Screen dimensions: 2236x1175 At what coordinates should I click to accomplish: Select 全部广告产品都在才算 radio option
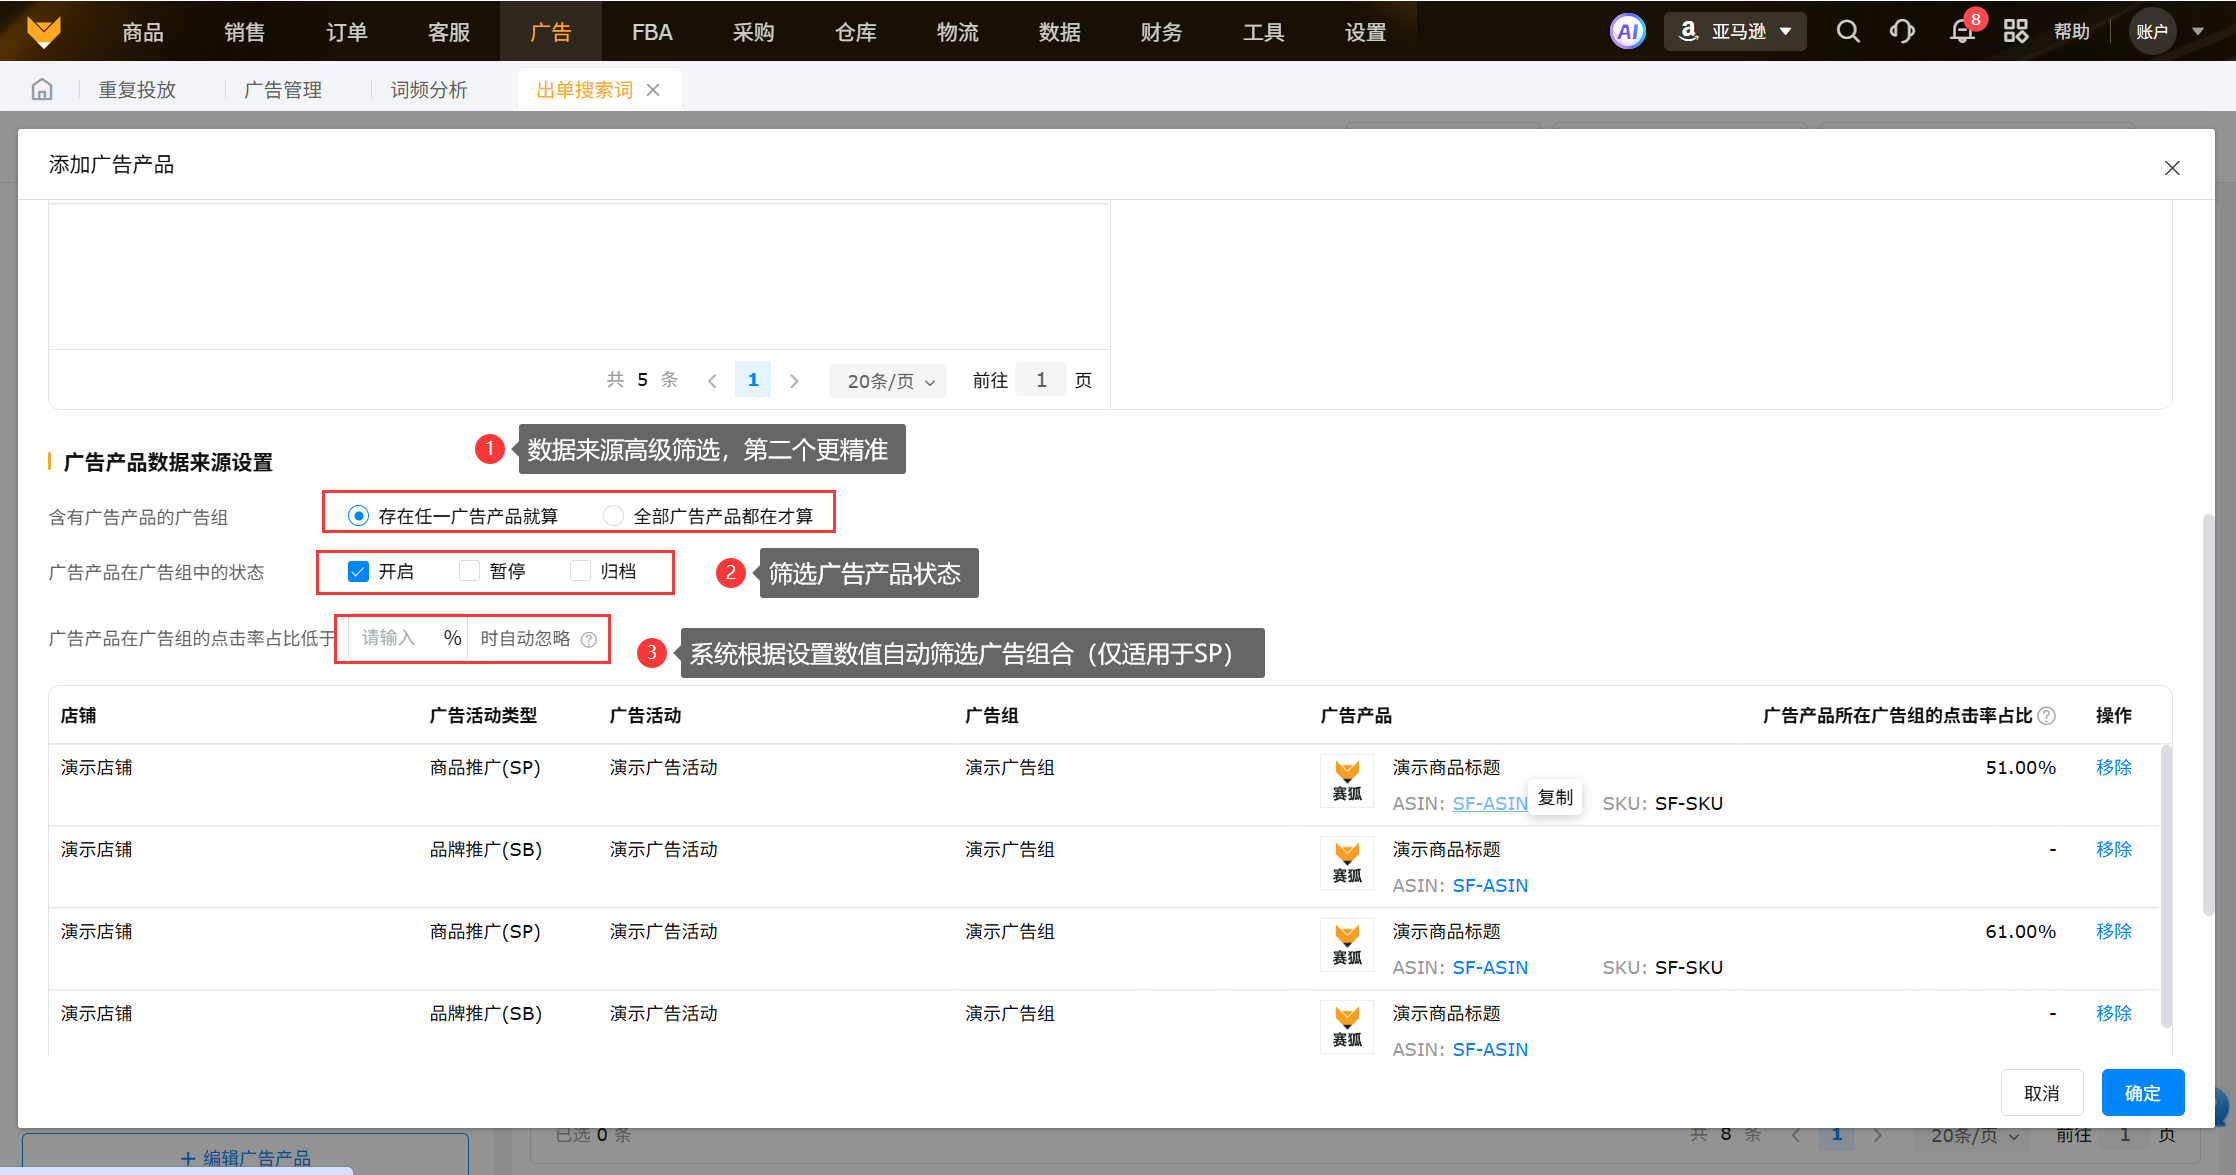[614, 516]
